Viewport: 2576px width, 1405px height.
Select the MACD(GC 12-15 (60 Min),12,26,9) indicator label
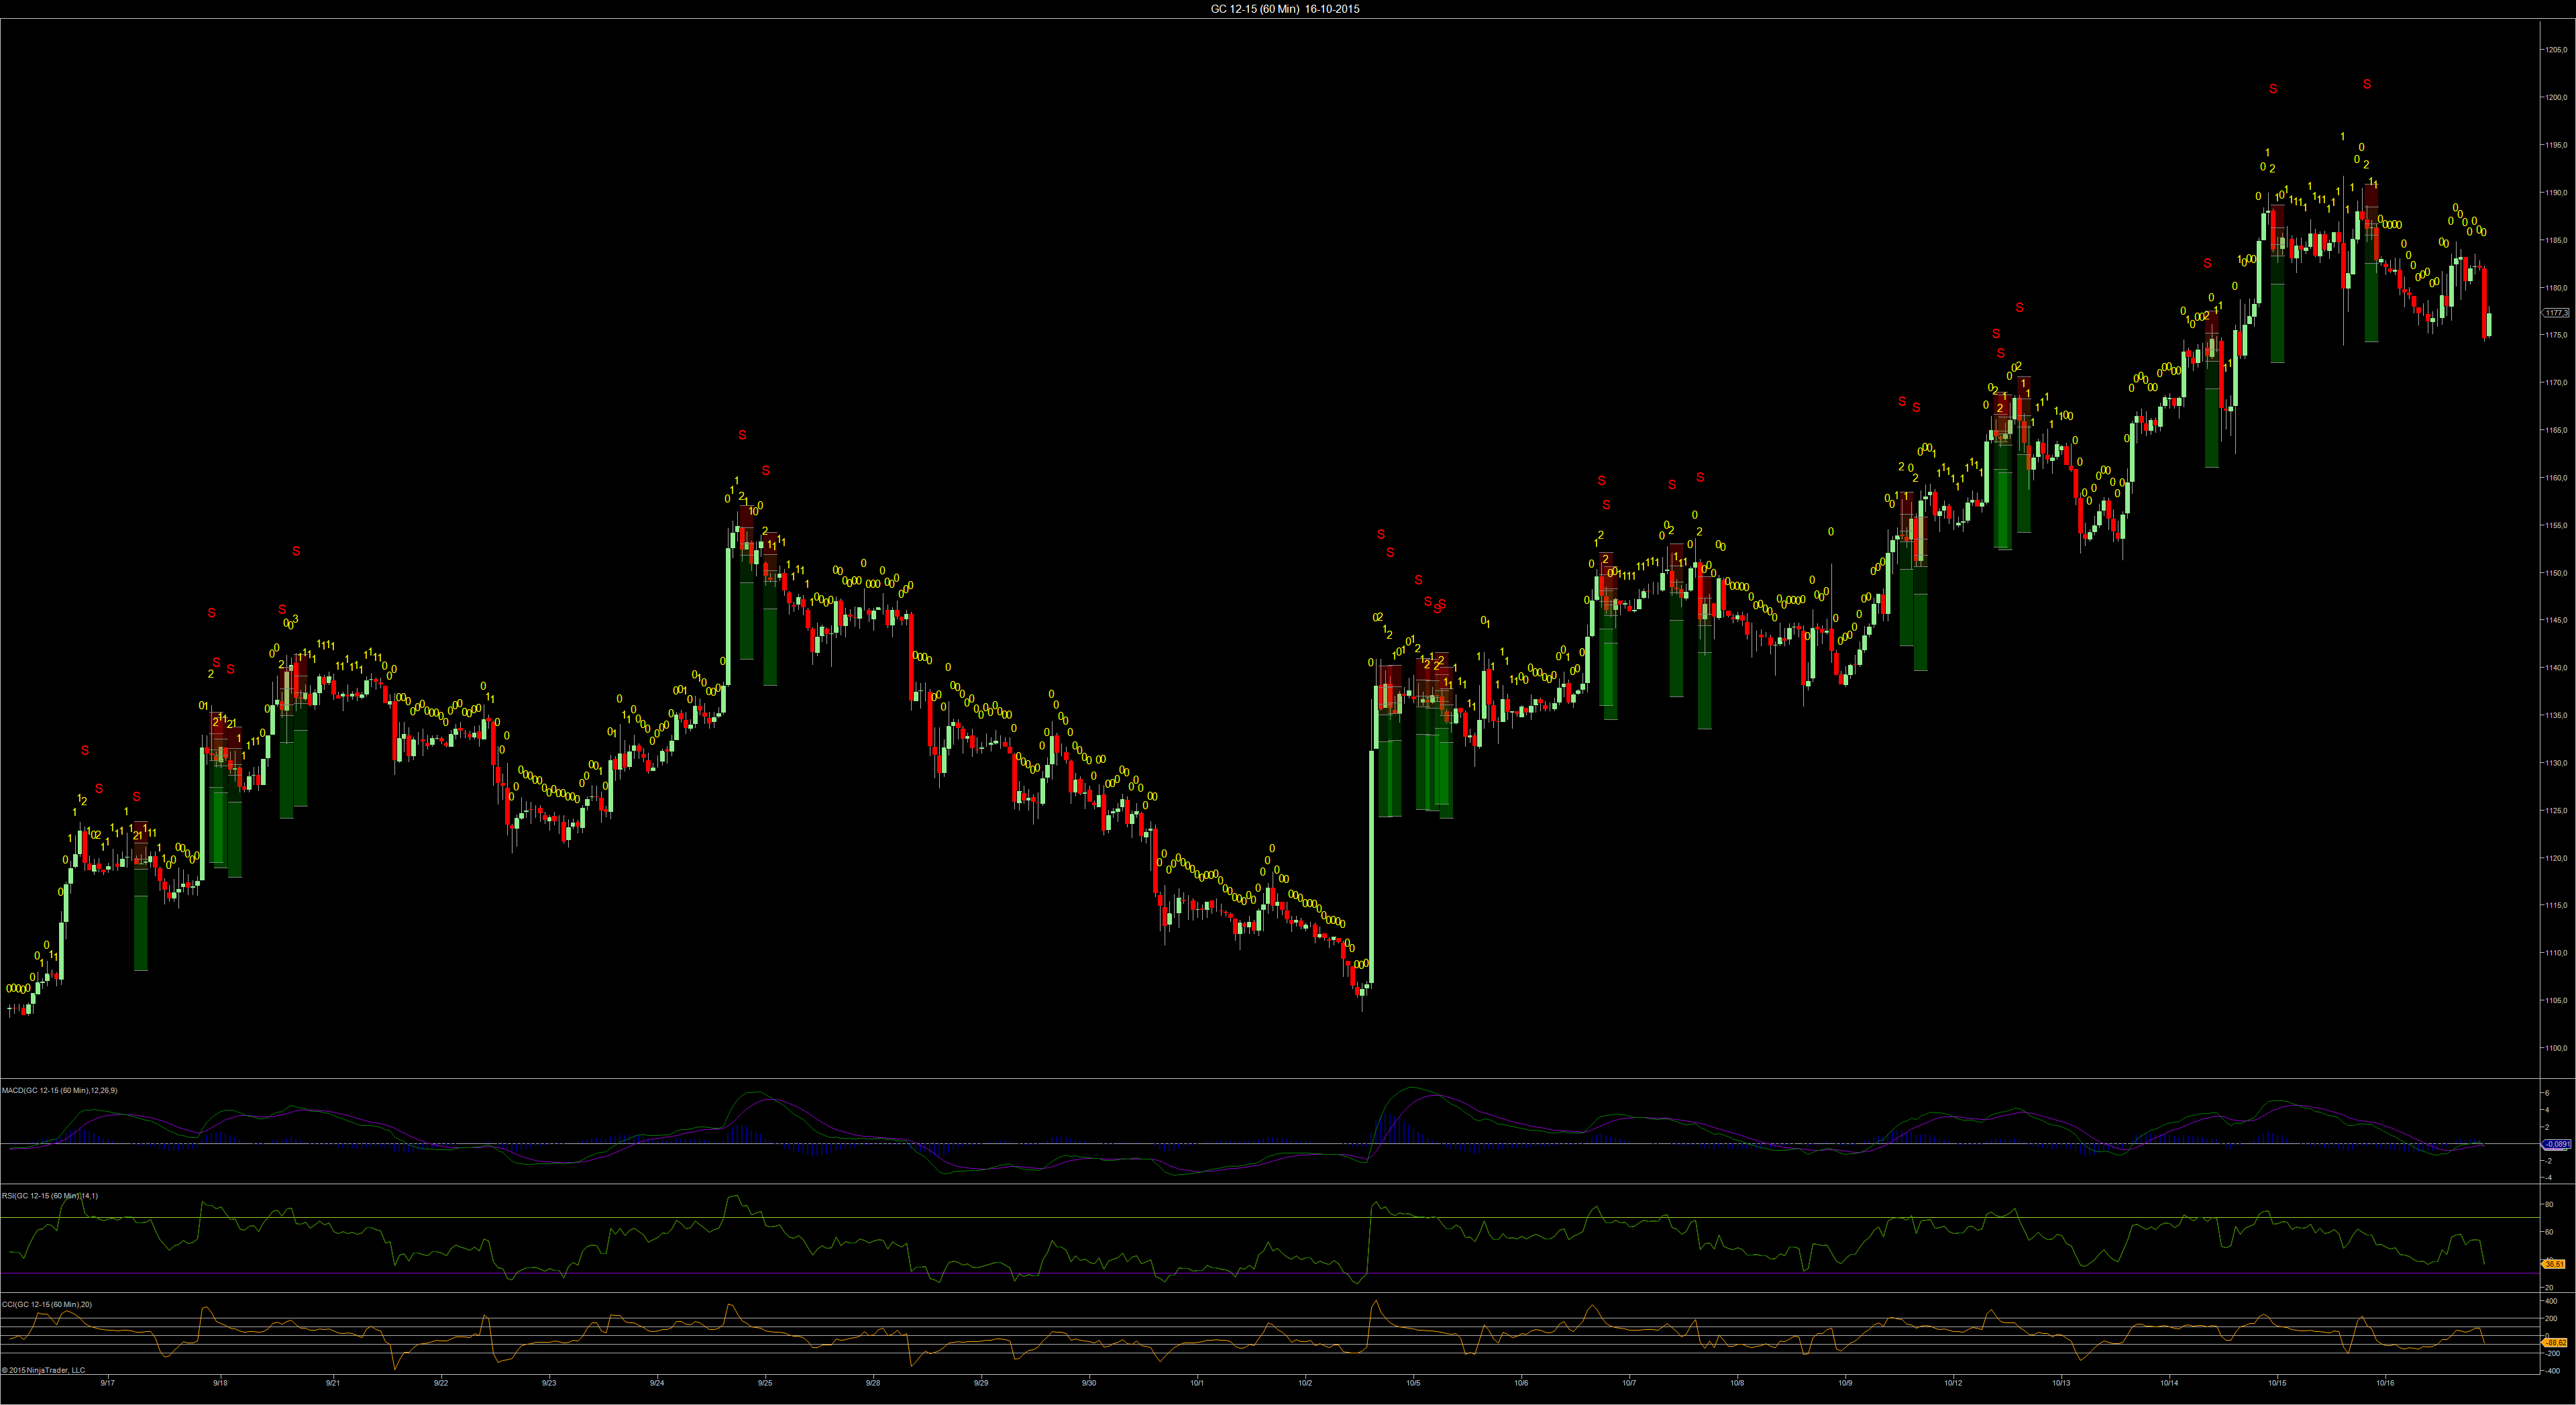click(x=59, y=1090)
